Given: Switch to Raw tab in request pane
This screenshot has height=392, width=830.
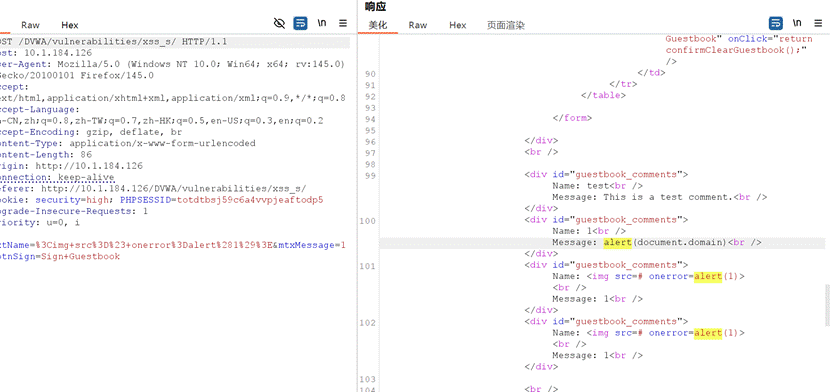Looking at the screenshot, I should coord(30,25).
